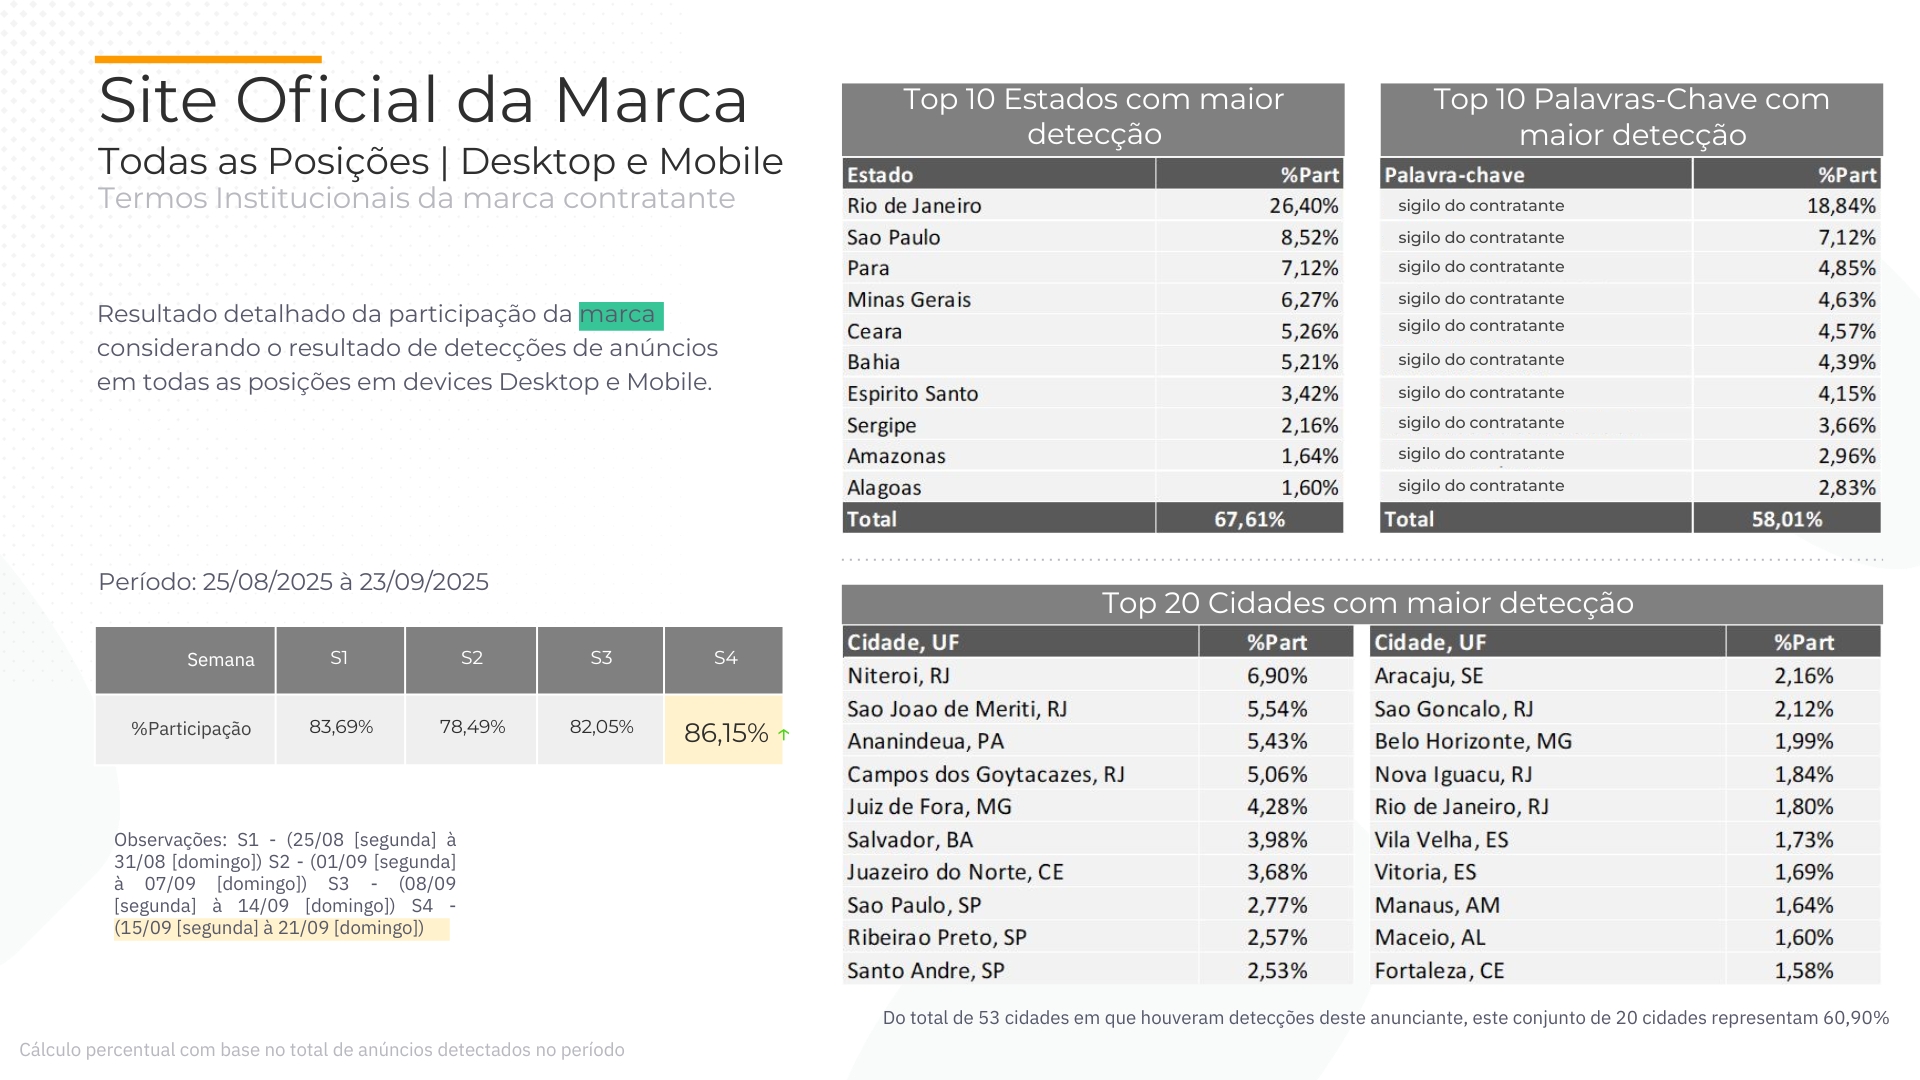This screenshot has width=1920, height=1080.
Task: Click the "Top 10 Estados com maior detecção" header
Action: tap(1092, 117)
